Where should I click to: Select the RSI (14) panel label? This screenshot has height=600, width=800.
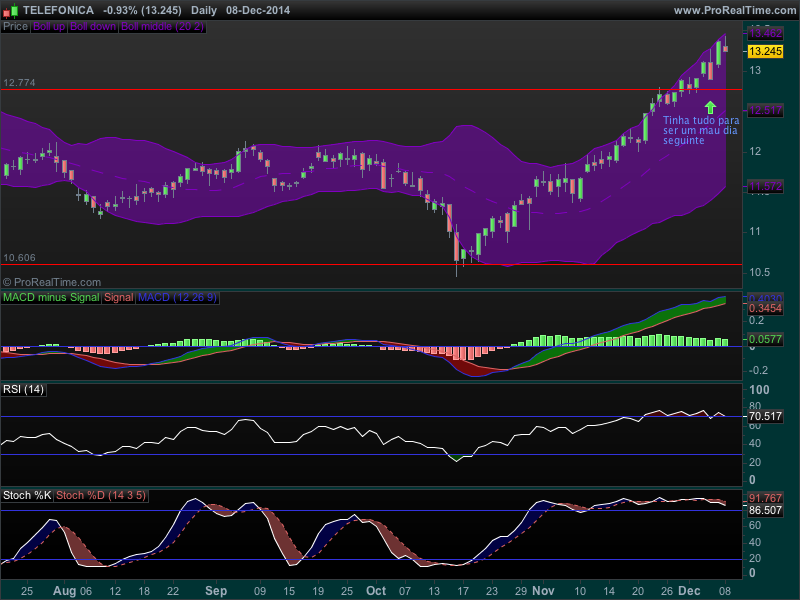pyautogui.click(x=23, y=390)
